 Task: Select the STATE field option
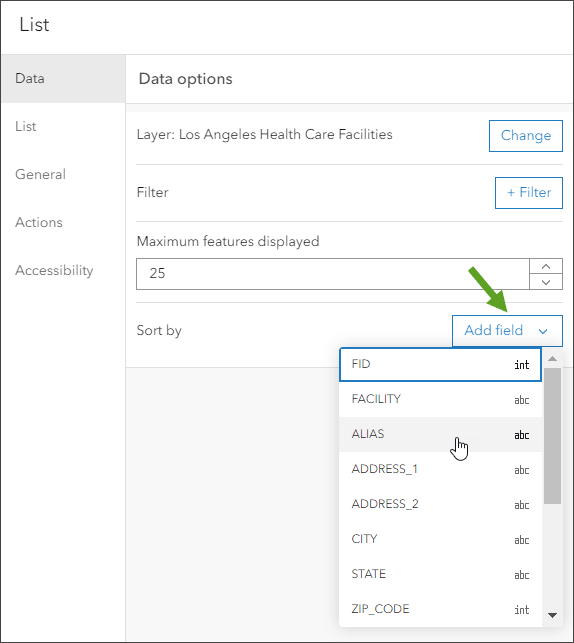tap(440, 574)
